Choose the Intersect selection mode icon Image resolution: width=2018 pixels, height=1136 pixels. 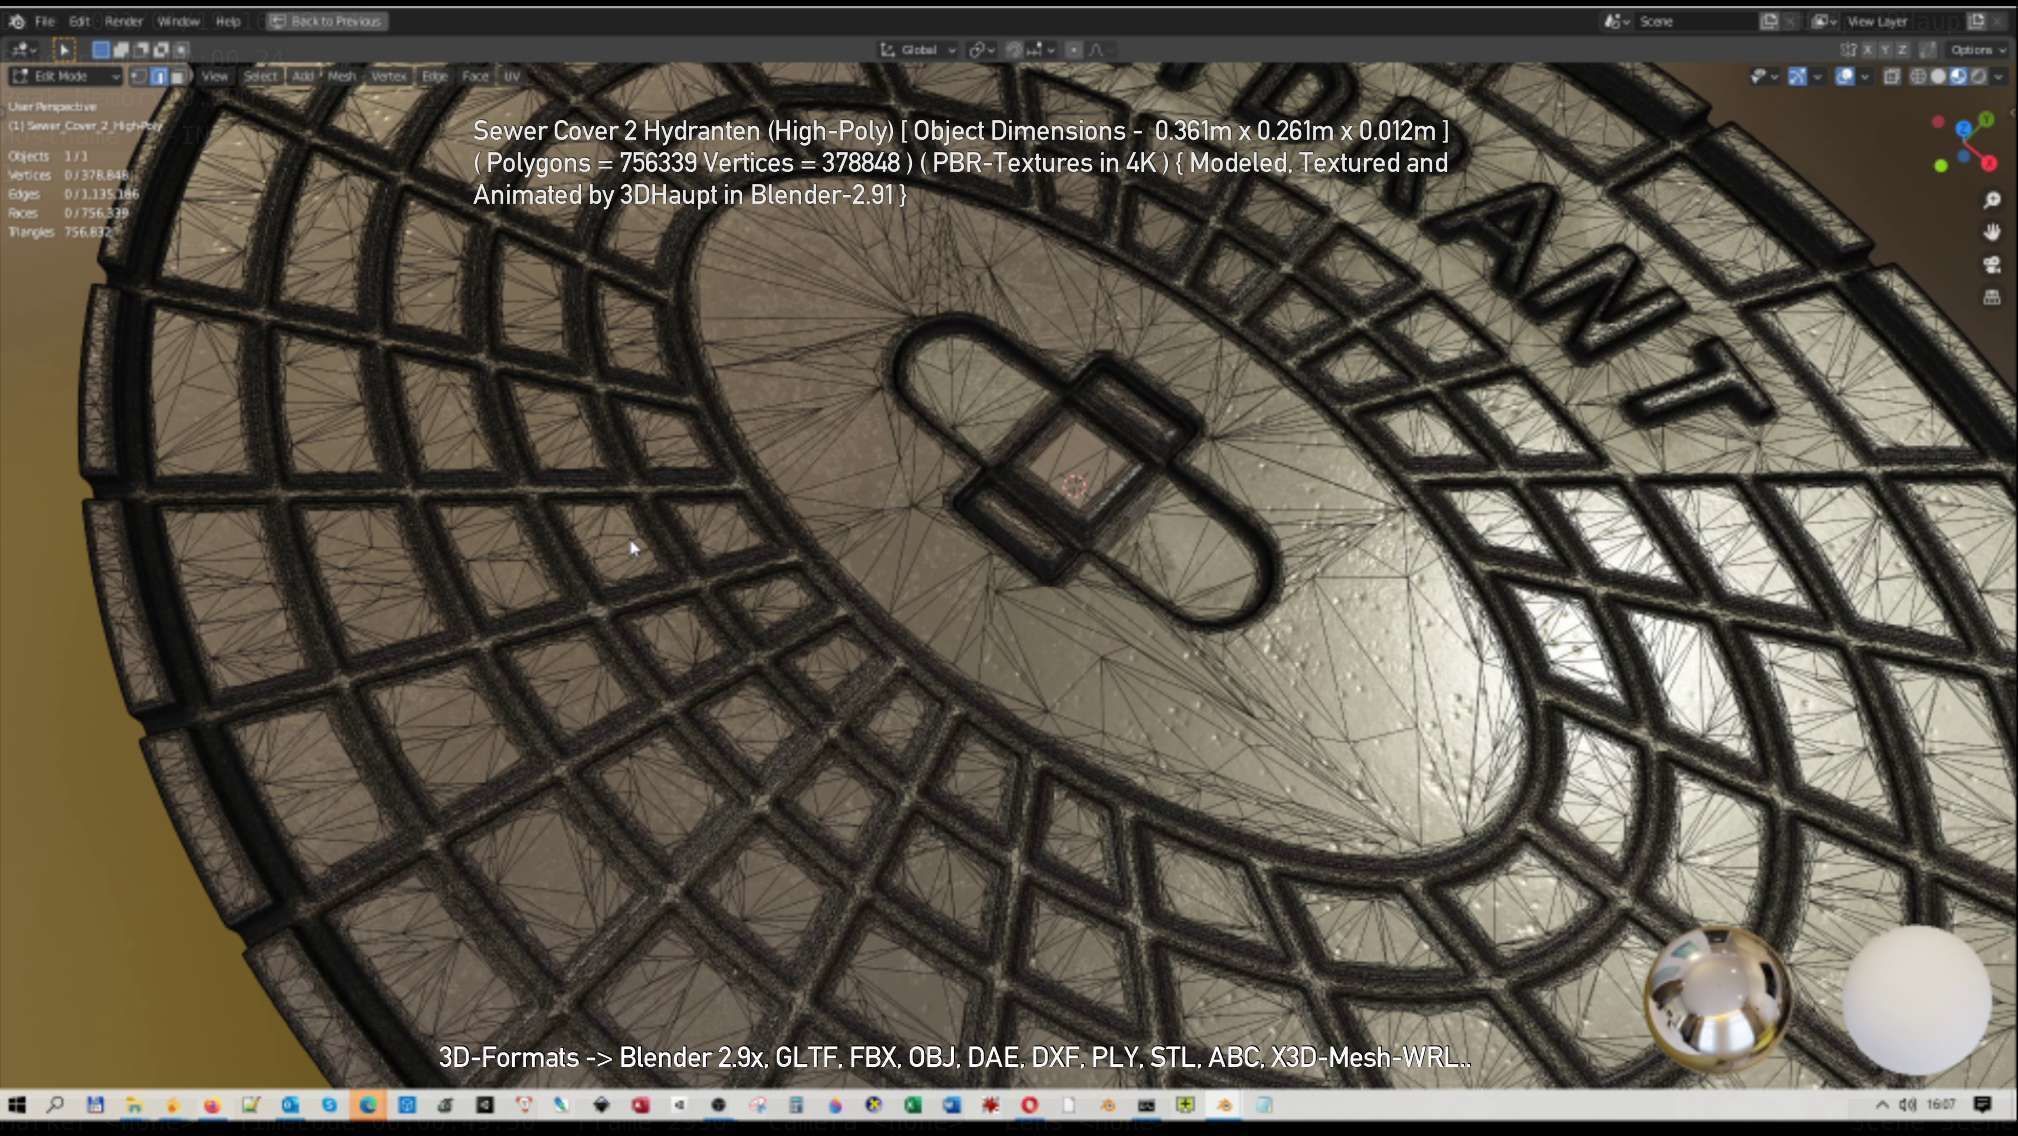click(x=181, y=49)
